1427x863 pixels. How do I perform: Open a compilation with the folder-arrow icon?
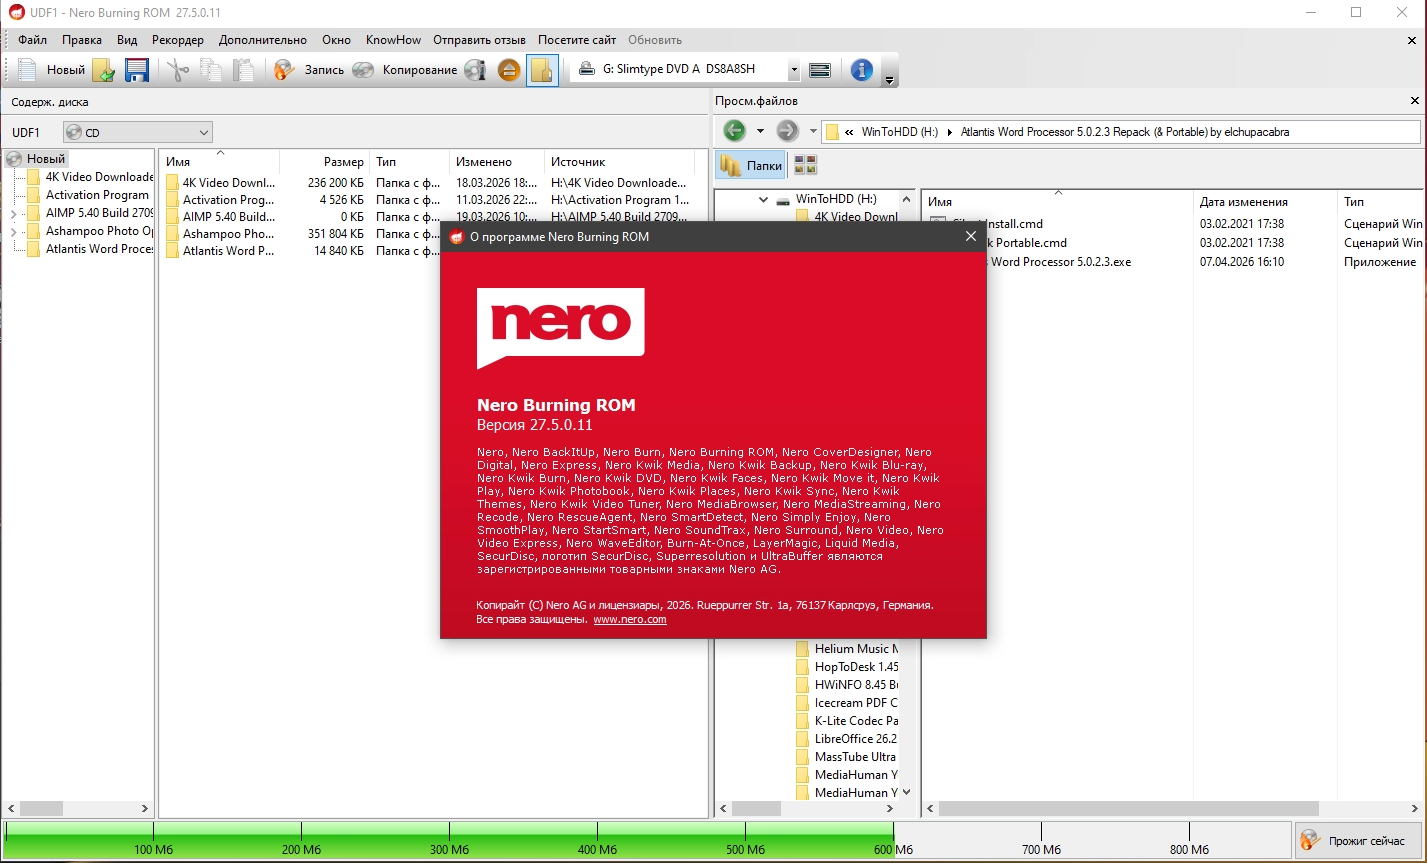coord(104,70)
